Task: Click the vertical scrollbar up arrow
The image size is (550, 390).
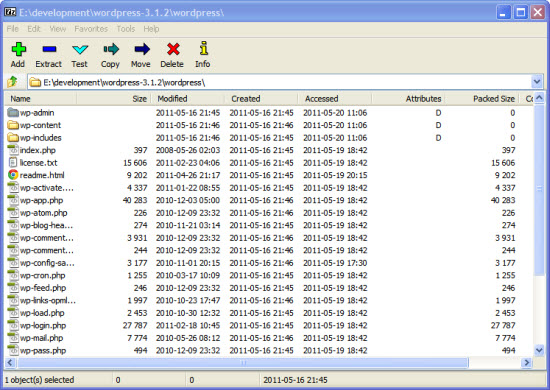Action: coord(539,98)
